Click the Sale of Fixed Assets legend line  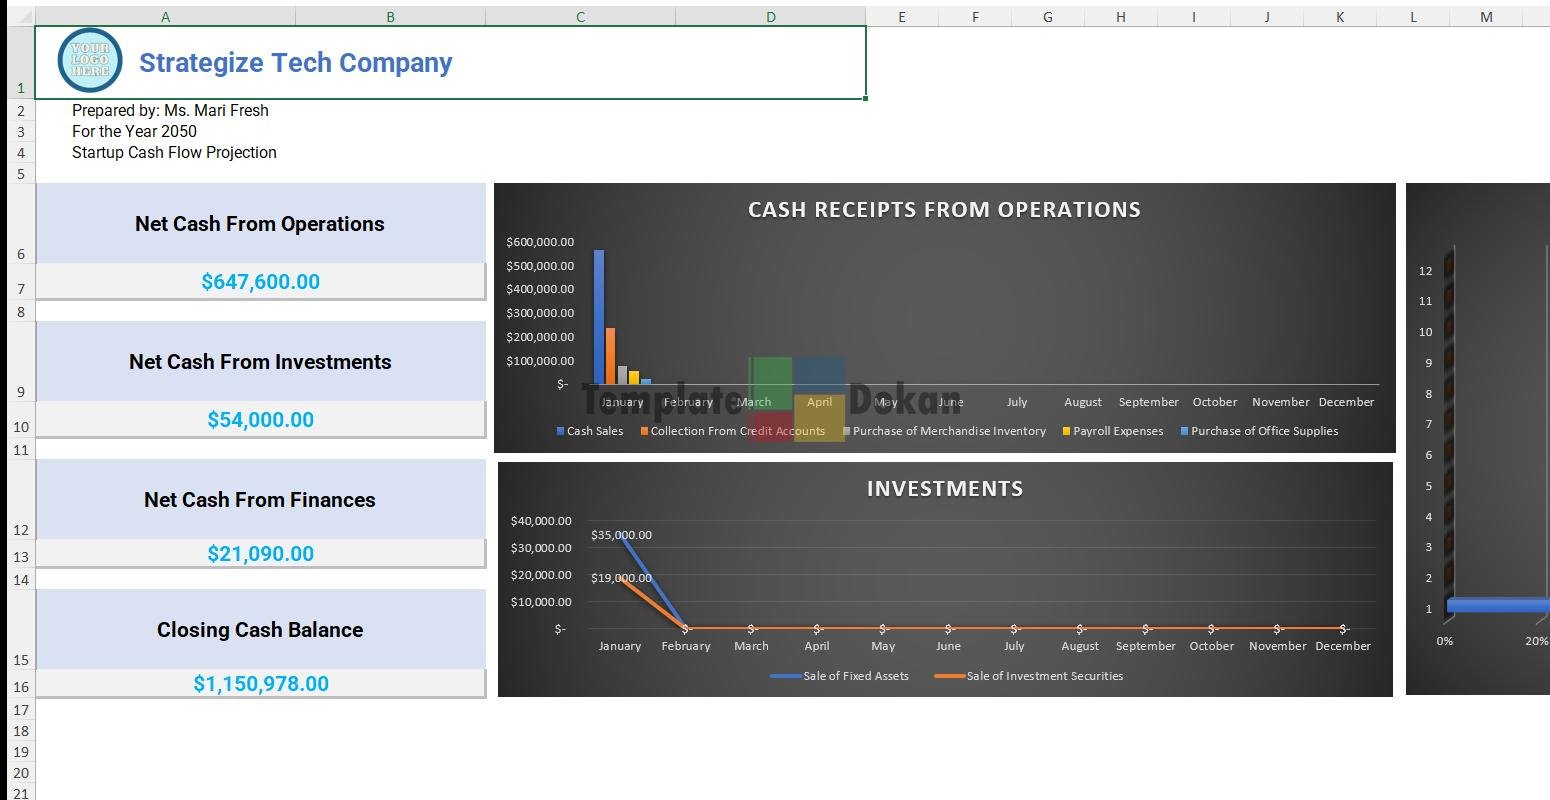786,676
